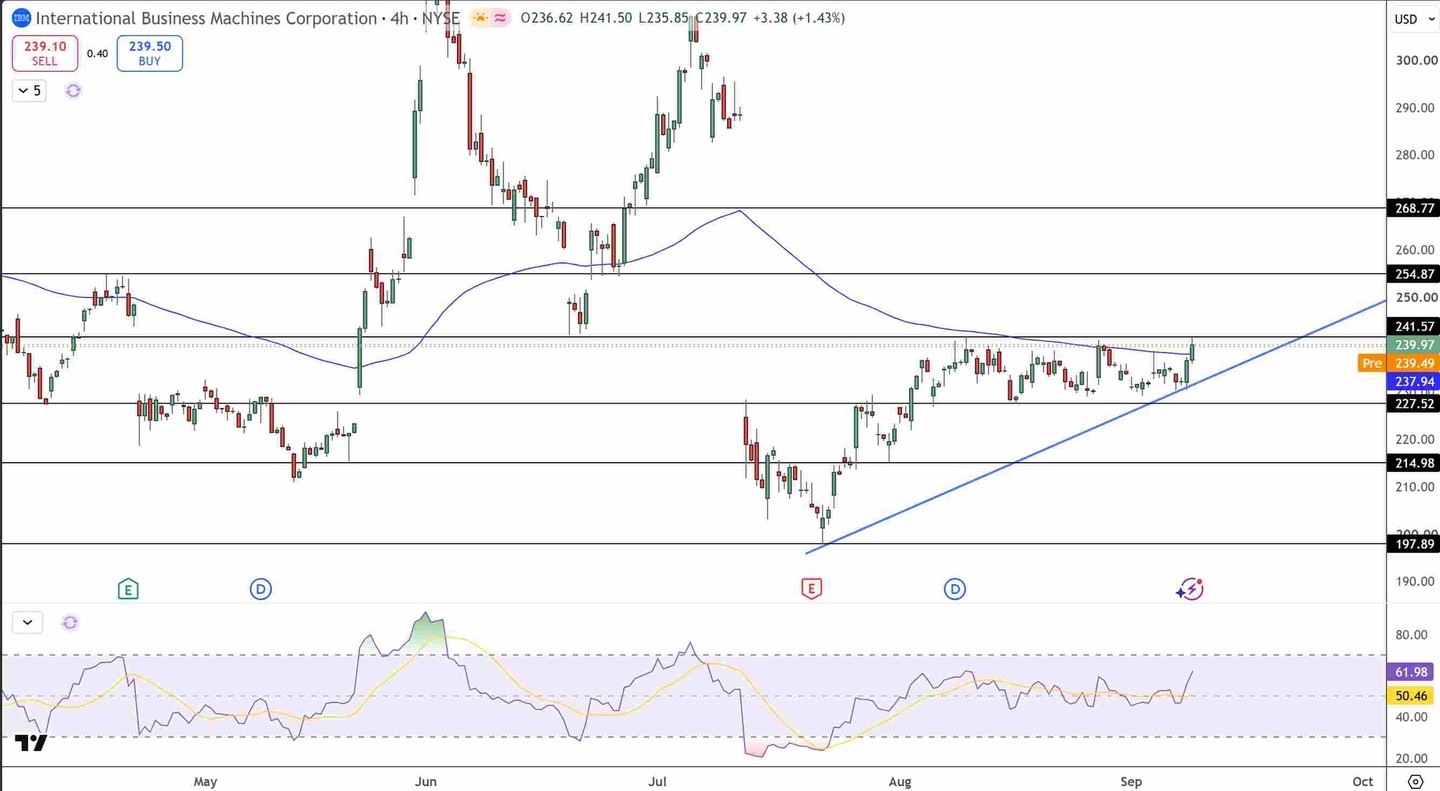Viewport: 1440px width, 791px height.
Task: Click the IBM logo icon in header
Action: (20, 18)
